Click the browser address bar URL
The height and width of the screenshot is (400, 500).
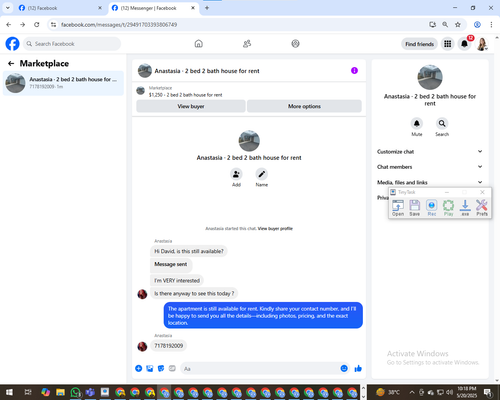[x=119, y=25]
